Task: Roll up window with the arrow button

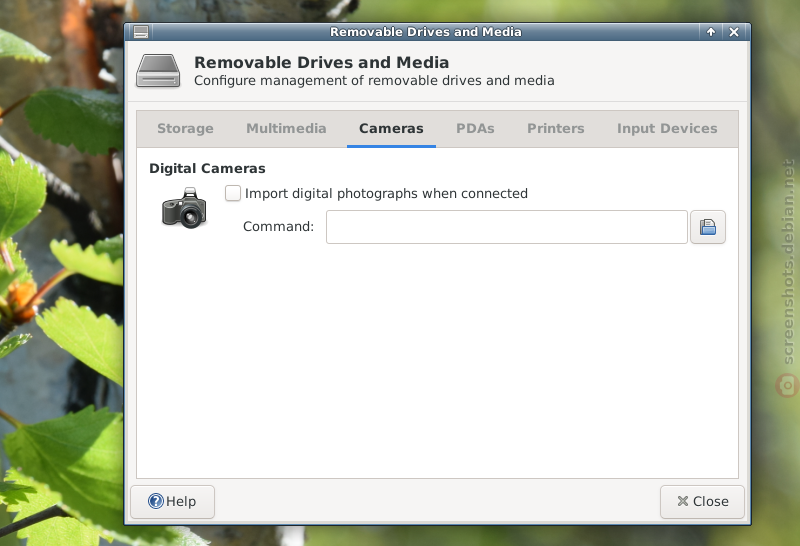Action: [x=711, y=32]
